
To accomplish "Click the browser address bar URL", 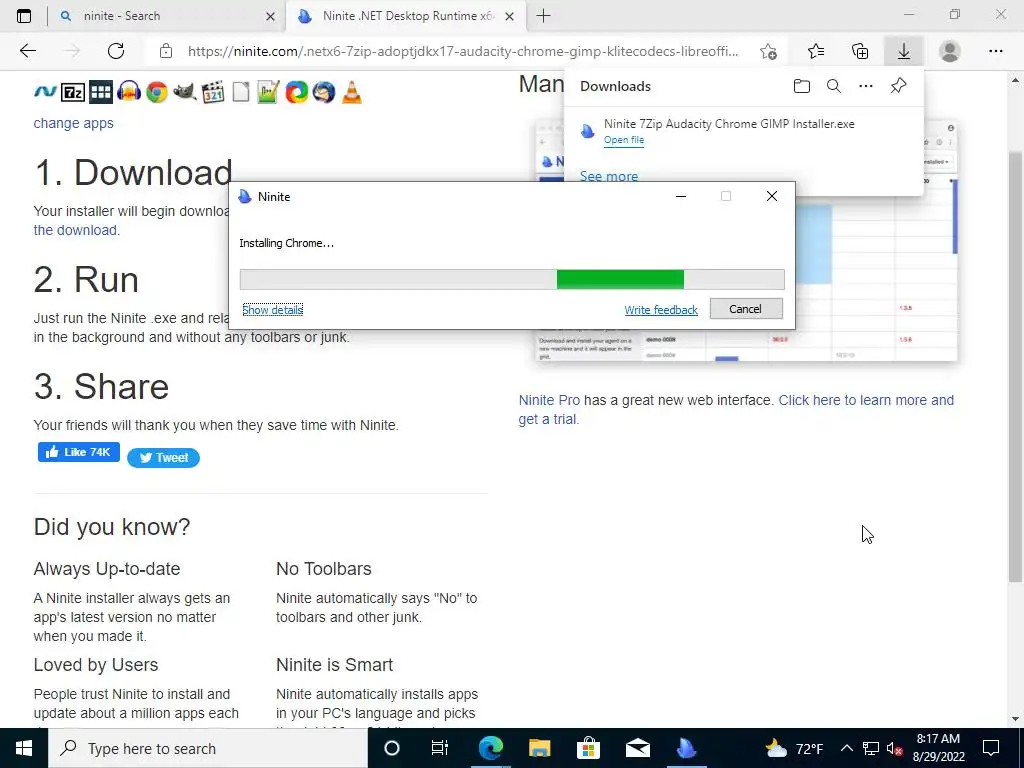I will [x=463, y=51].
